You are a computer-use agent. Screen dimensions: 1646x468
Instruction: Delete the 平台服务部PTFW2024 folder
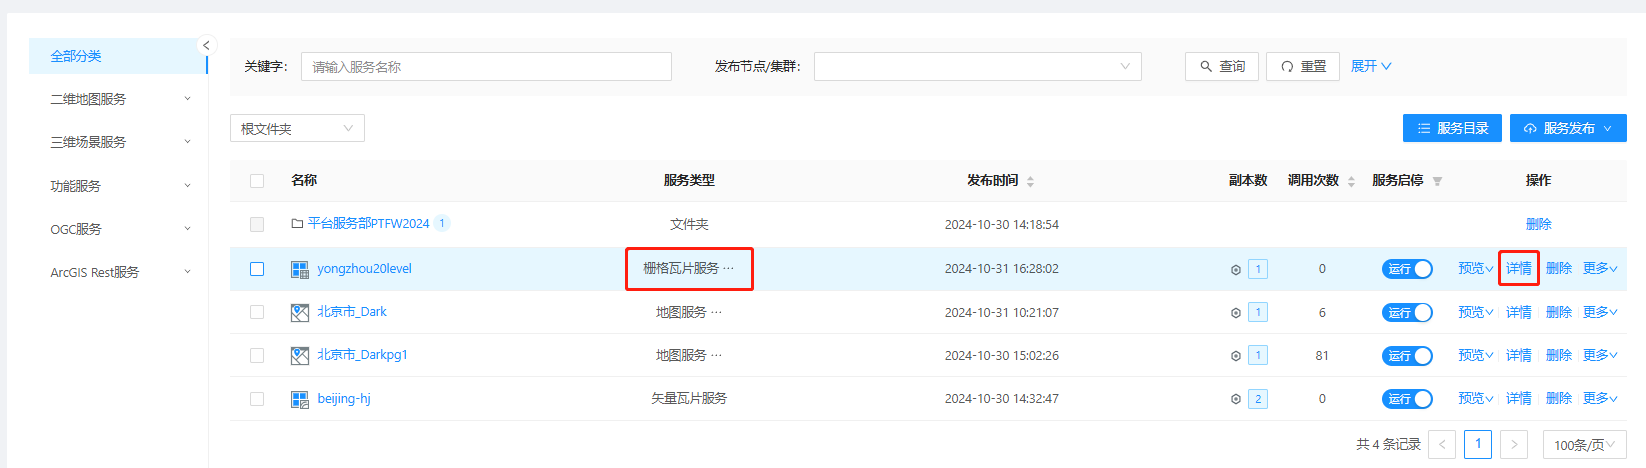click(x=1539, y=224)
